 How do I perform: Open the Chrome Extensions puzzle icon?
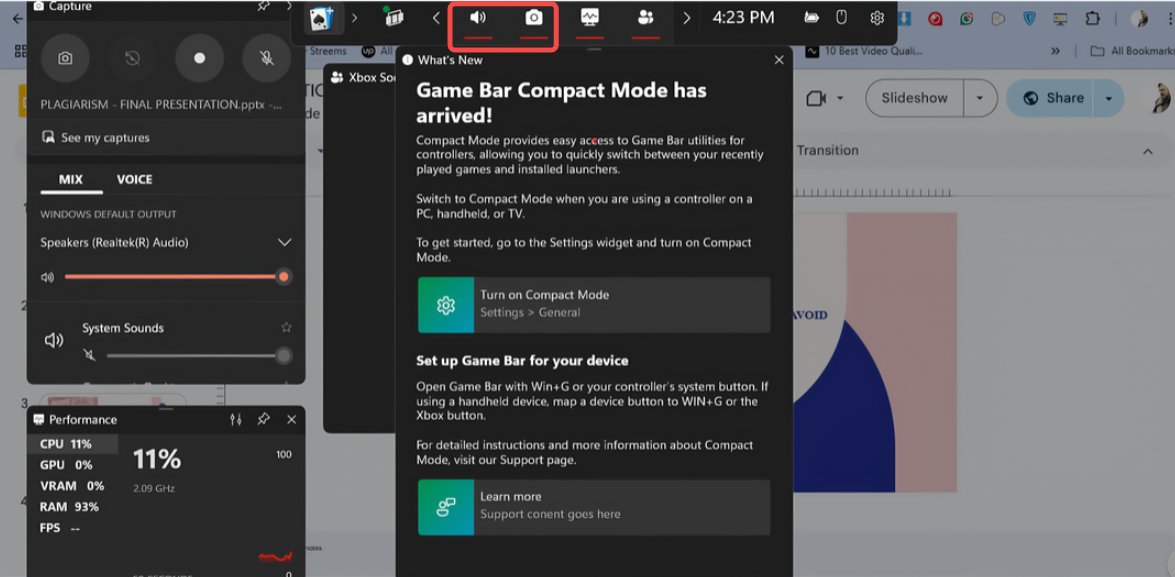[1093, 19]
